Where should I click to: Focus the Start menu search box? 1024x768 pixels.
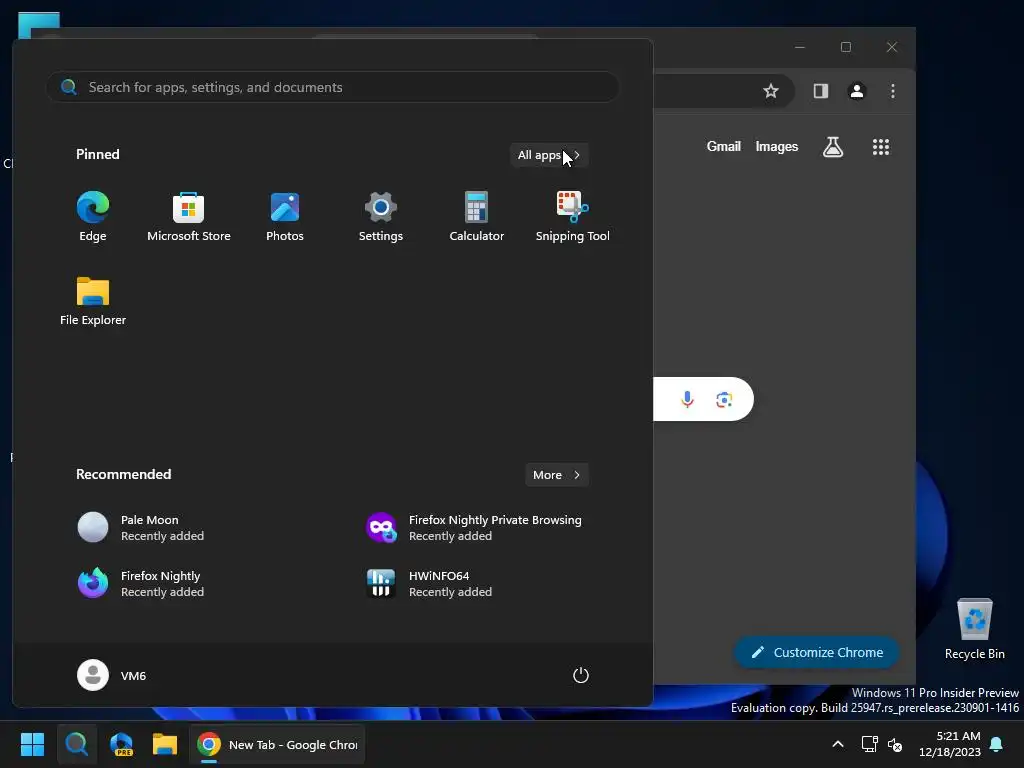332,87
